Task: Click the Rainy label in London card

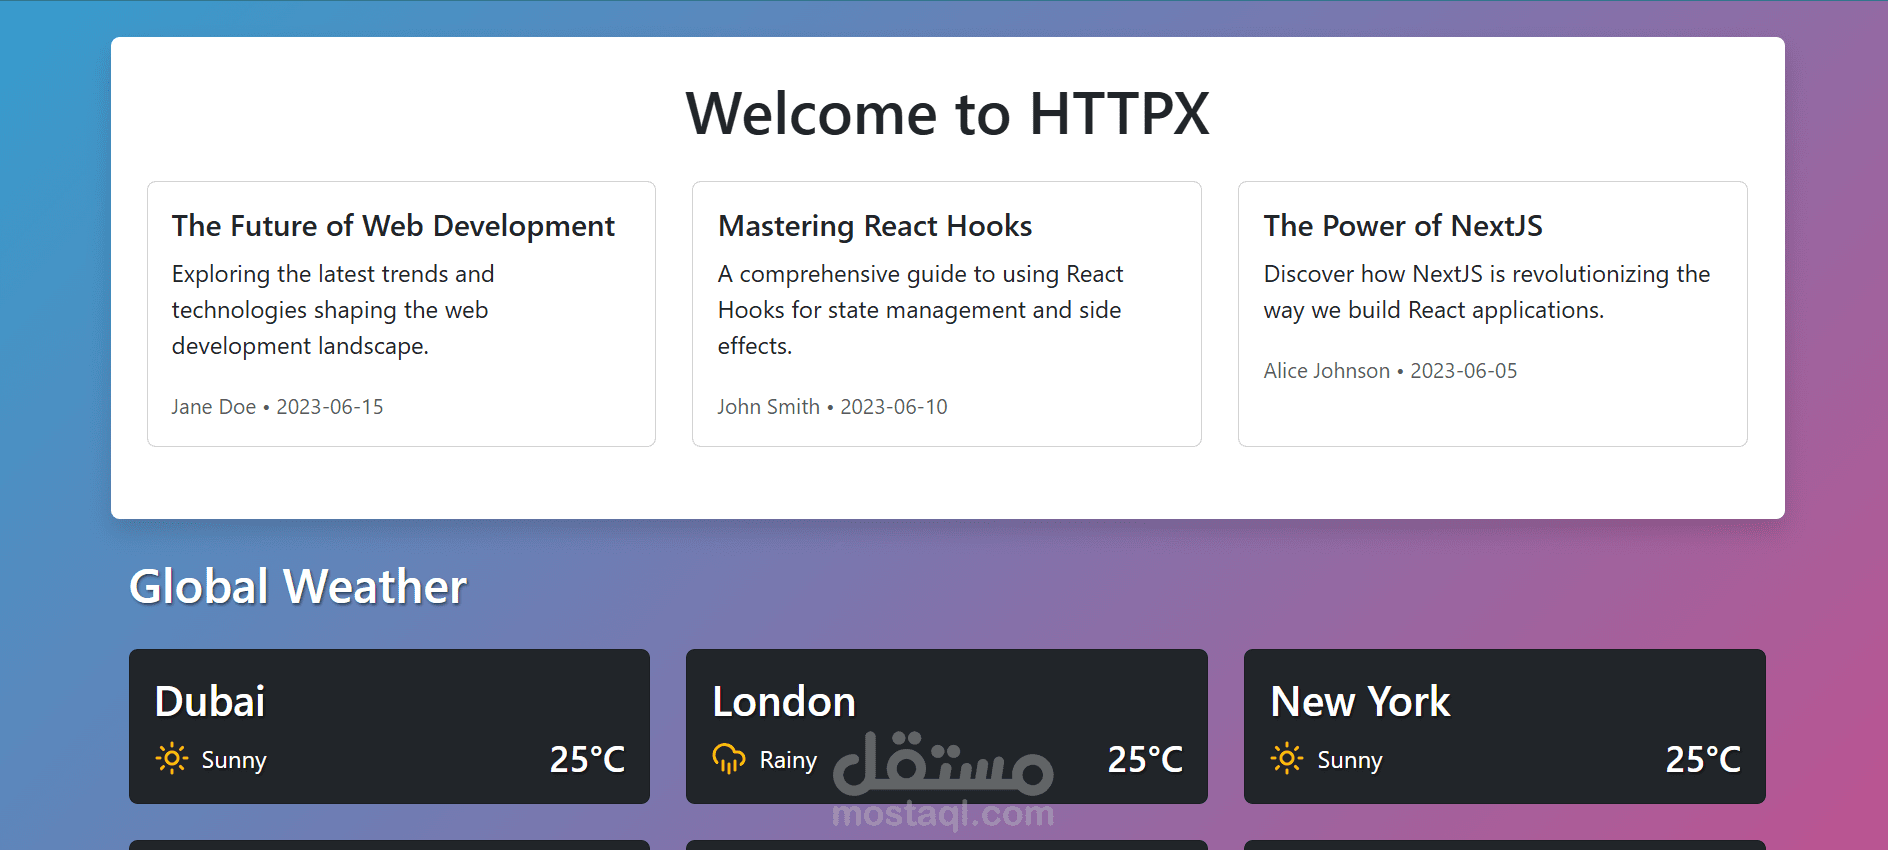Action: [x=788, y=760]
